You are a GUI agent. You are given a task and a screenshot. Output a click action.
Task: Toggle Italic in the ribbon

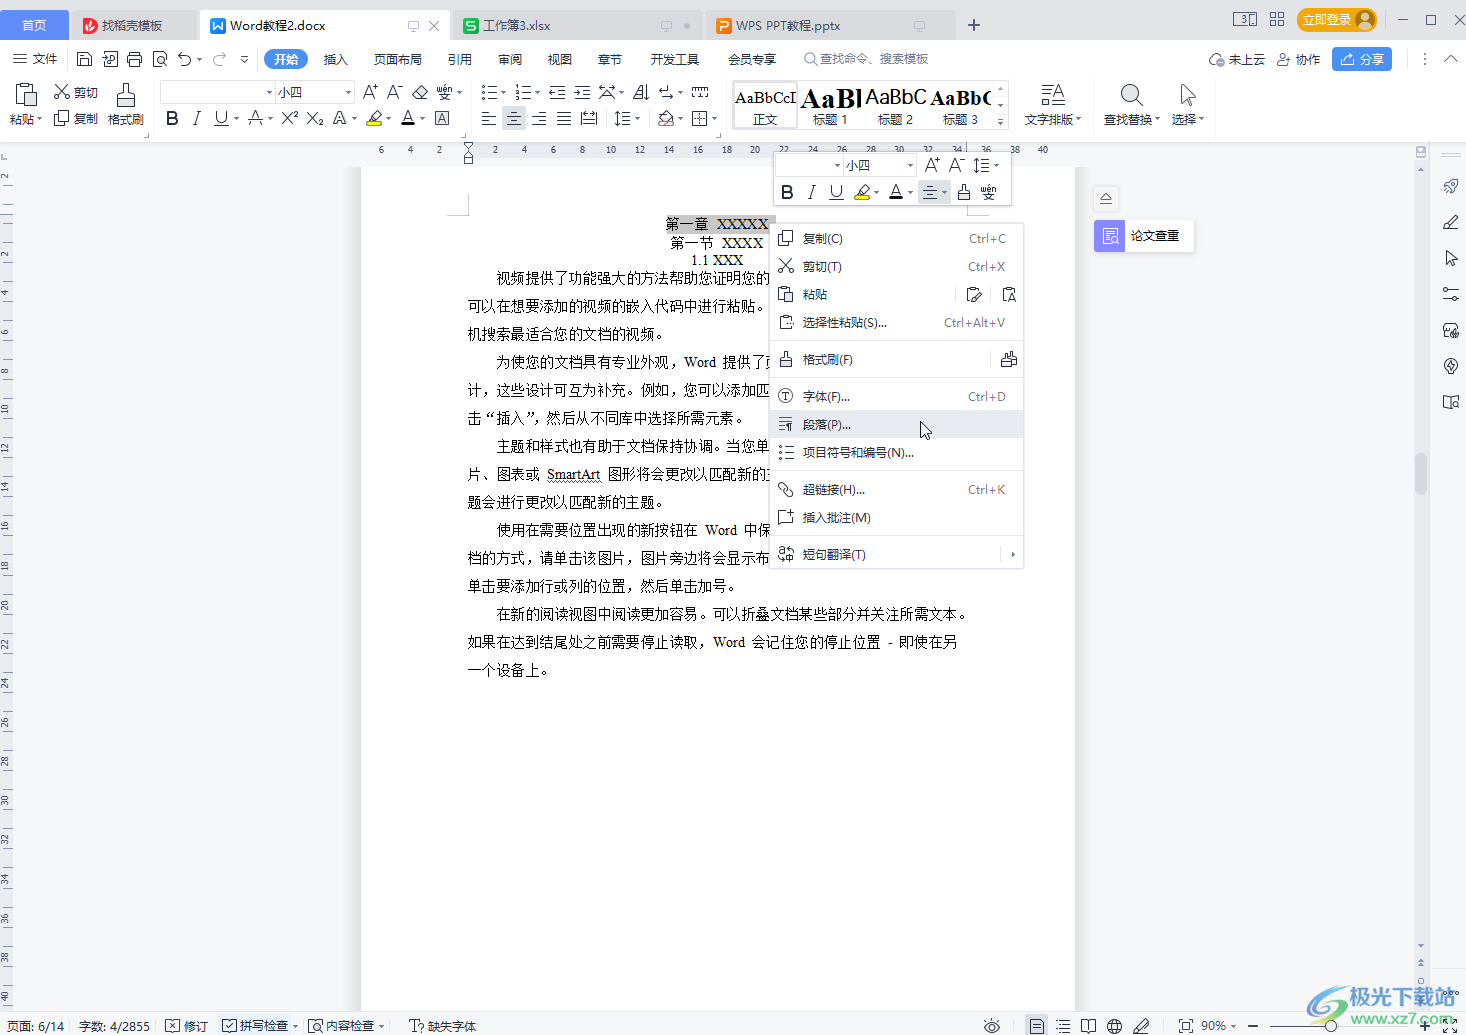click(196, 118)
